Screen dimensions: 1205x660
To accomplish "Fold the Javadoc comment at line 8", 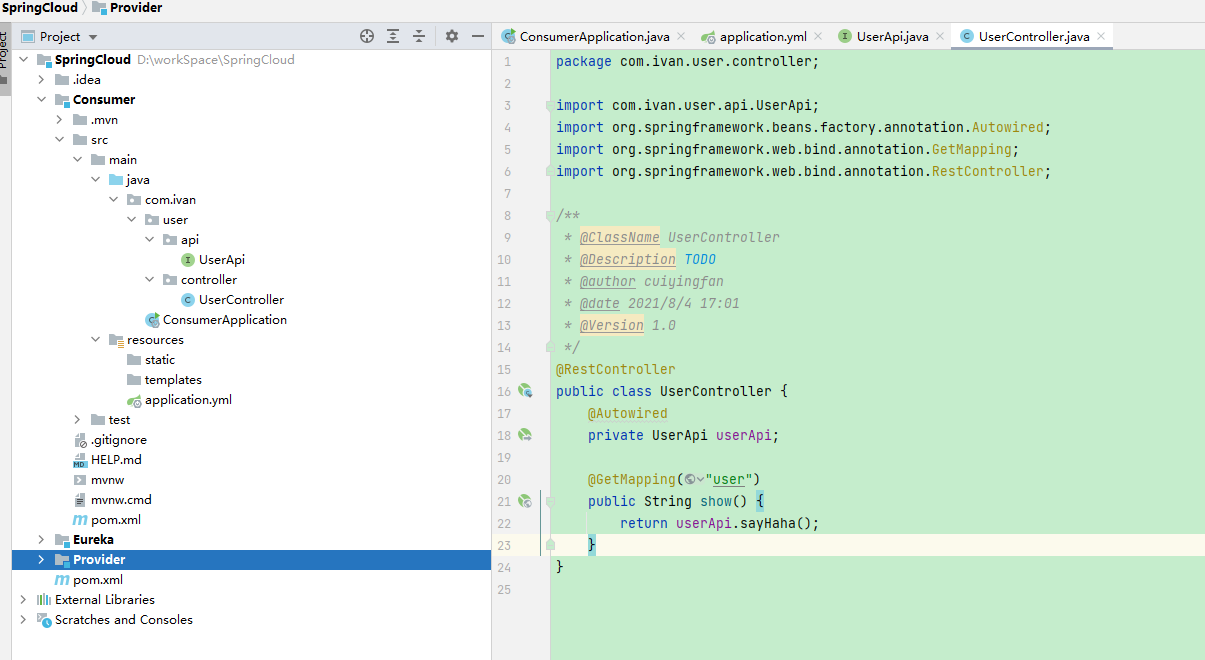I will (x=549, y=215).
